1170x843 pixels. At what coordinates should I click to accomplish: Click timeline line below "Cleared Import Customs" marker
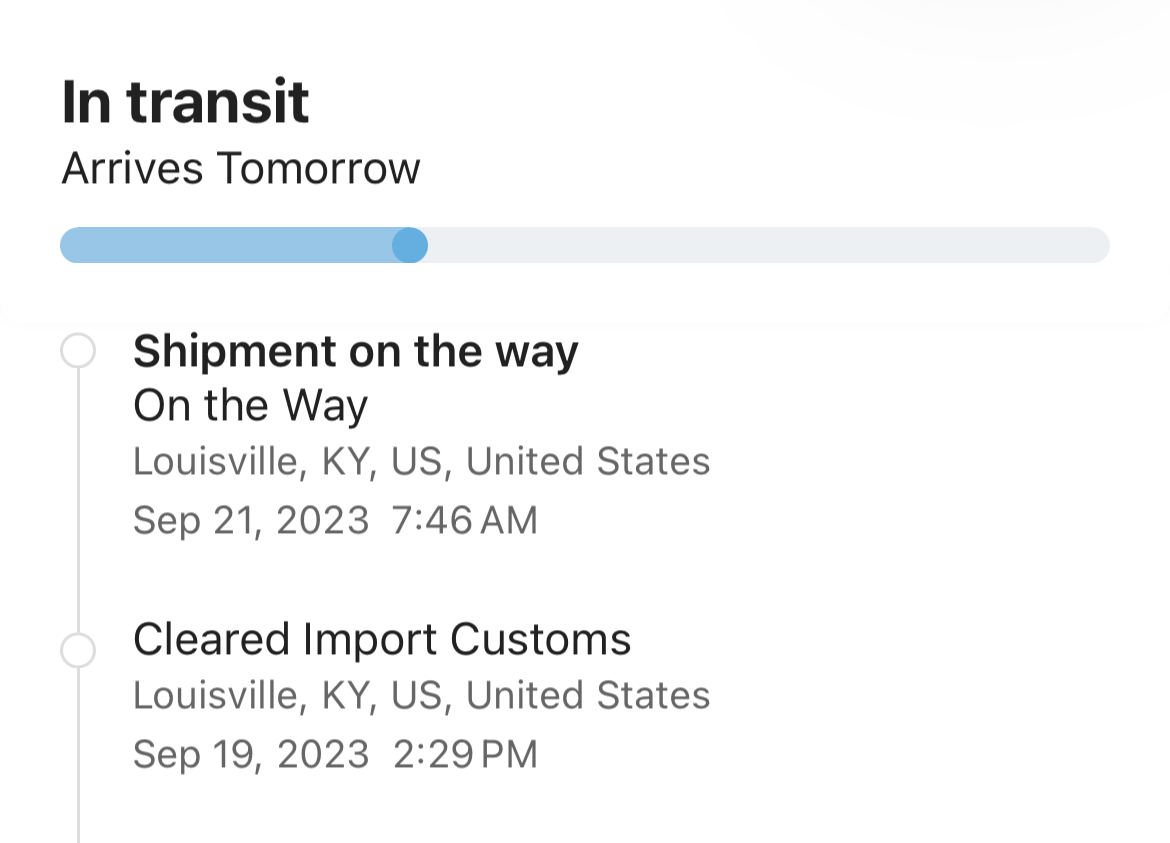pos(78,760)
